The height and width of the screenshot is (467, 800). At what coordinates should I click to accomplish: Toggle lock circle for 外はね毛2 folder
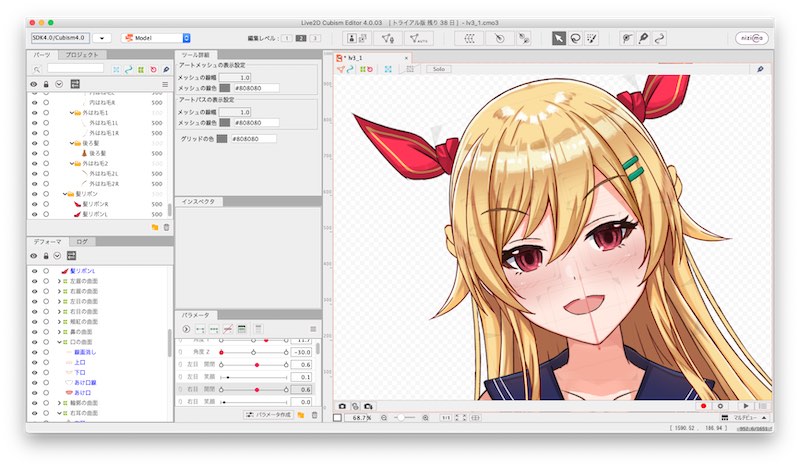(x=46, y=164)
